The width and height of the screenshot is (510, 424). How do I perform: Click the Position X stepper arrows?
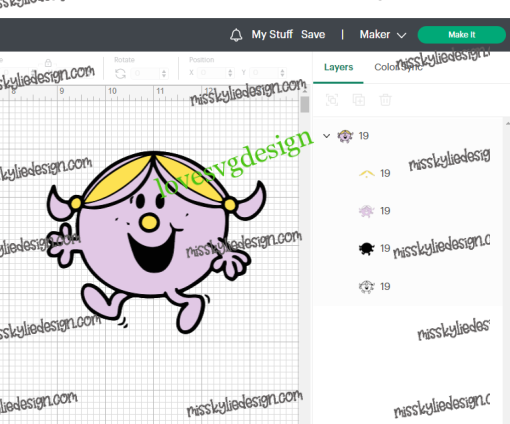(230, 73)
